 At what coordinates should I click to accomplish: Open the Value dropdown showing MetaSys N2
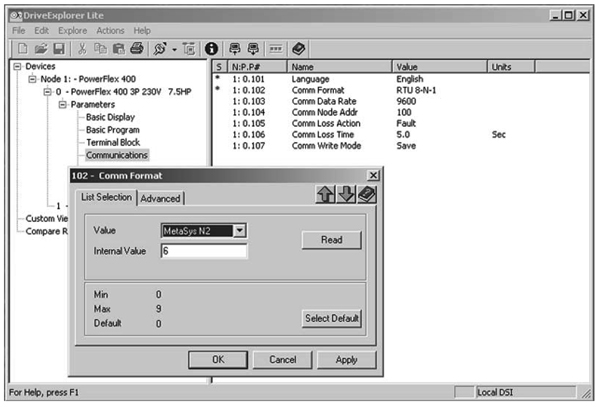pyautogui.click(x=239, y=231)
